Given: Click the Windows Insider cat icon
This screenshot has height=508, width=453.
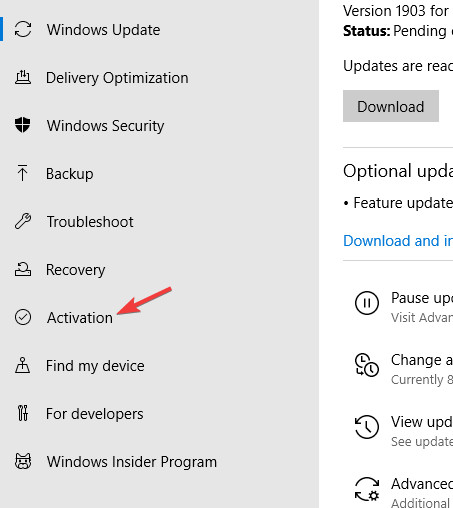Looking at the screenshot, I should (x=23, y=461).
